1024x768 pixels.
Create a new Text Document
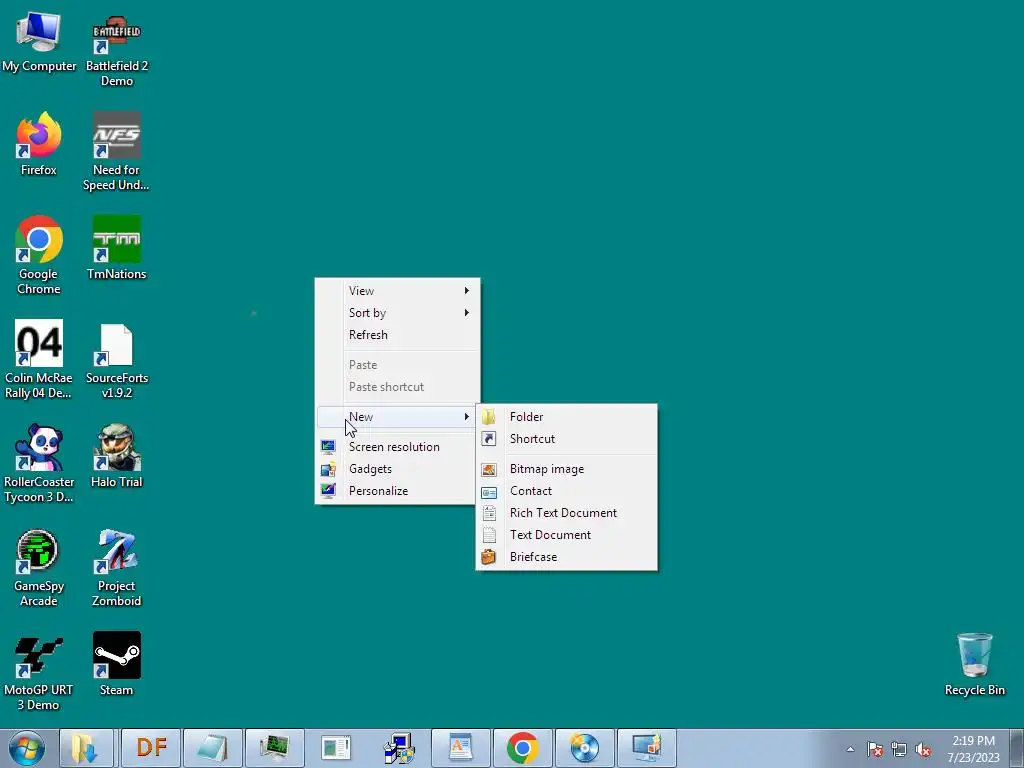click(566, 535)
